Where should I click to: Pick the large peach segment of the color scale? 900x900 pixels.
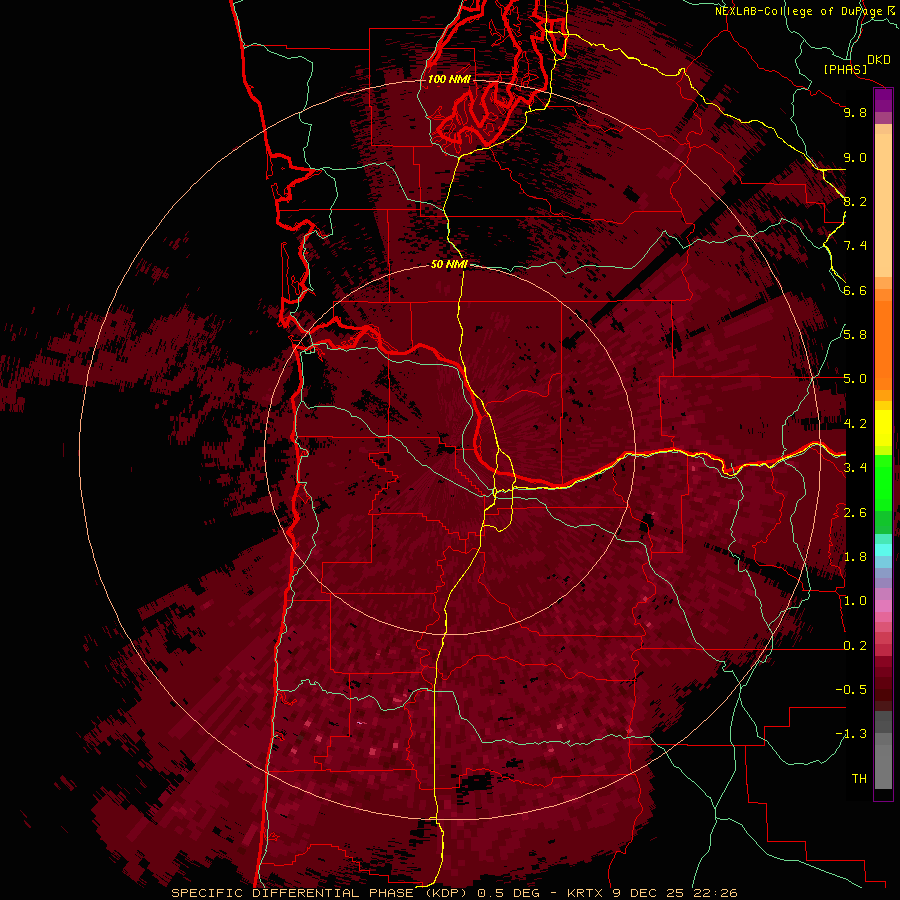pos(883,206)
